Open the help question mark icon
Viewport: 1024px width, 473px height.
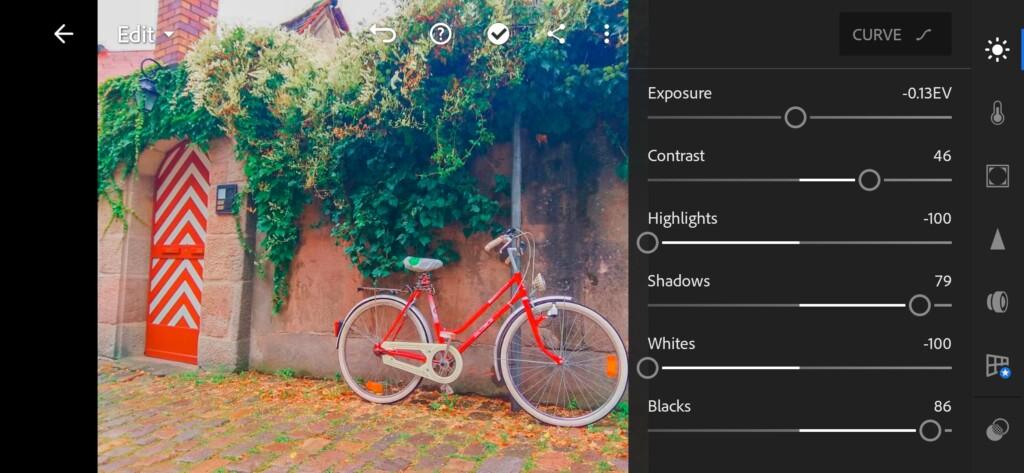point(441,34)
